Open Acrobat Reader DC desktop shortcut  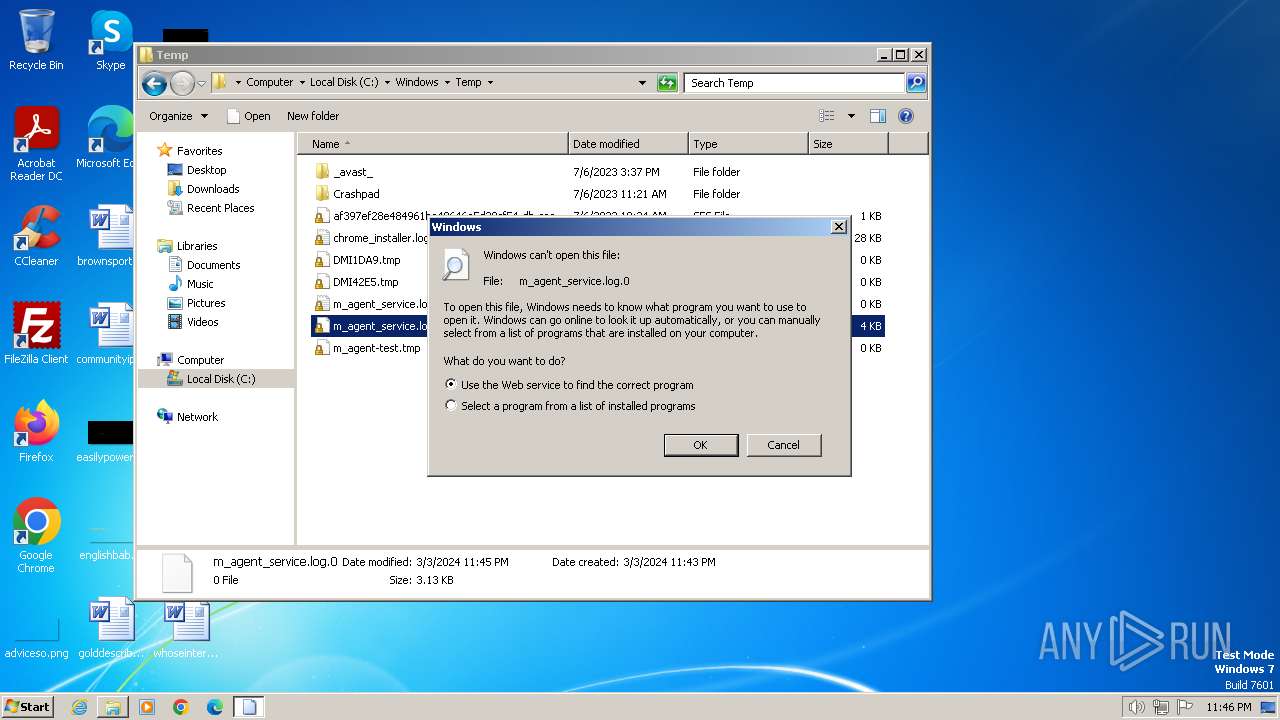click(x=36, y=144)
